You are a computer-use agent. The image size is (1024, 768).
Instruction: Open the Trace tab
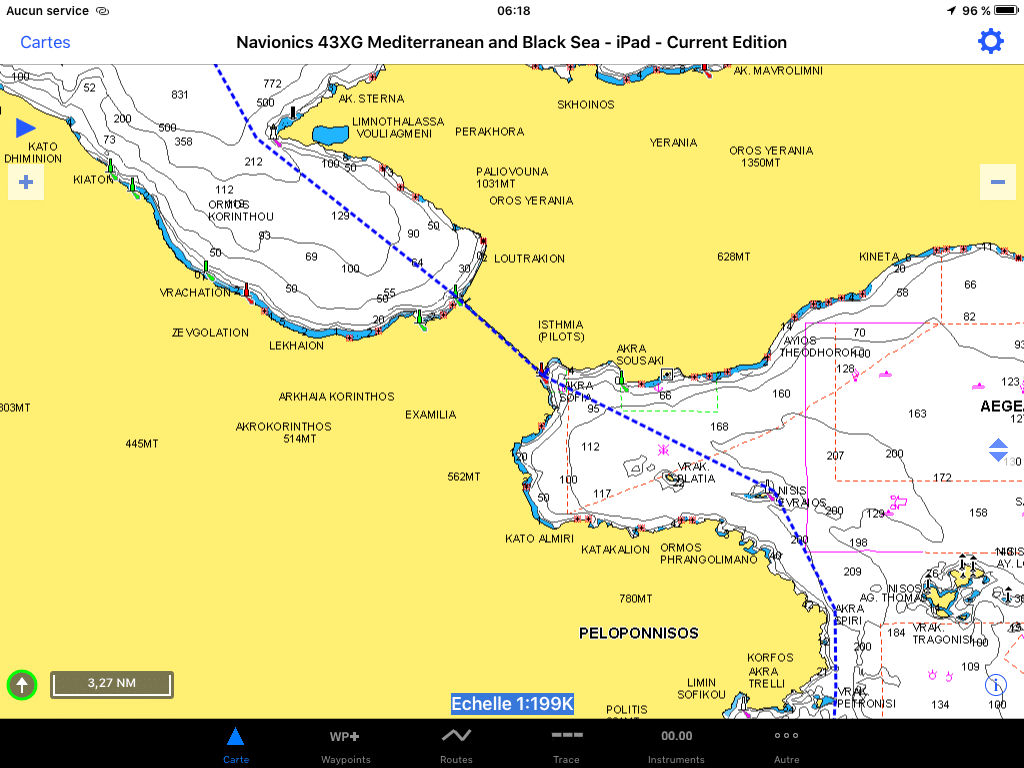coord(566,744)
